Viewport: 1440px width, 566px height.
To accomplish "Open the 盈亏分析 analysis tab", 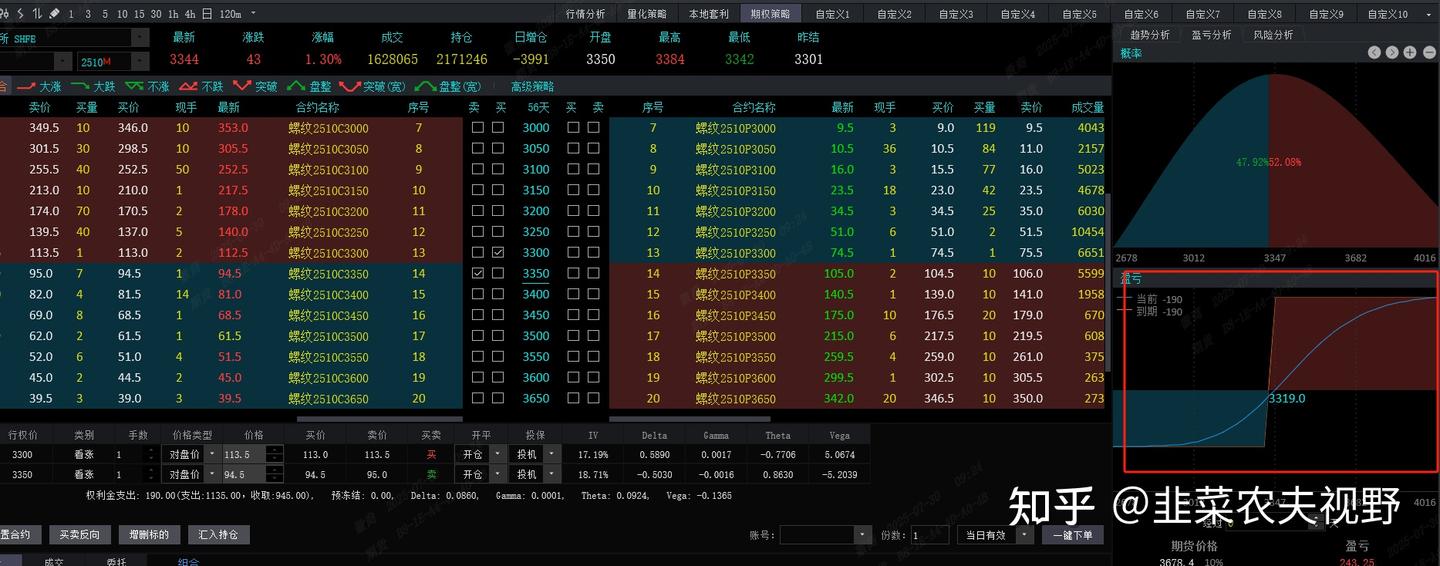I will [x=1210, y=34].
